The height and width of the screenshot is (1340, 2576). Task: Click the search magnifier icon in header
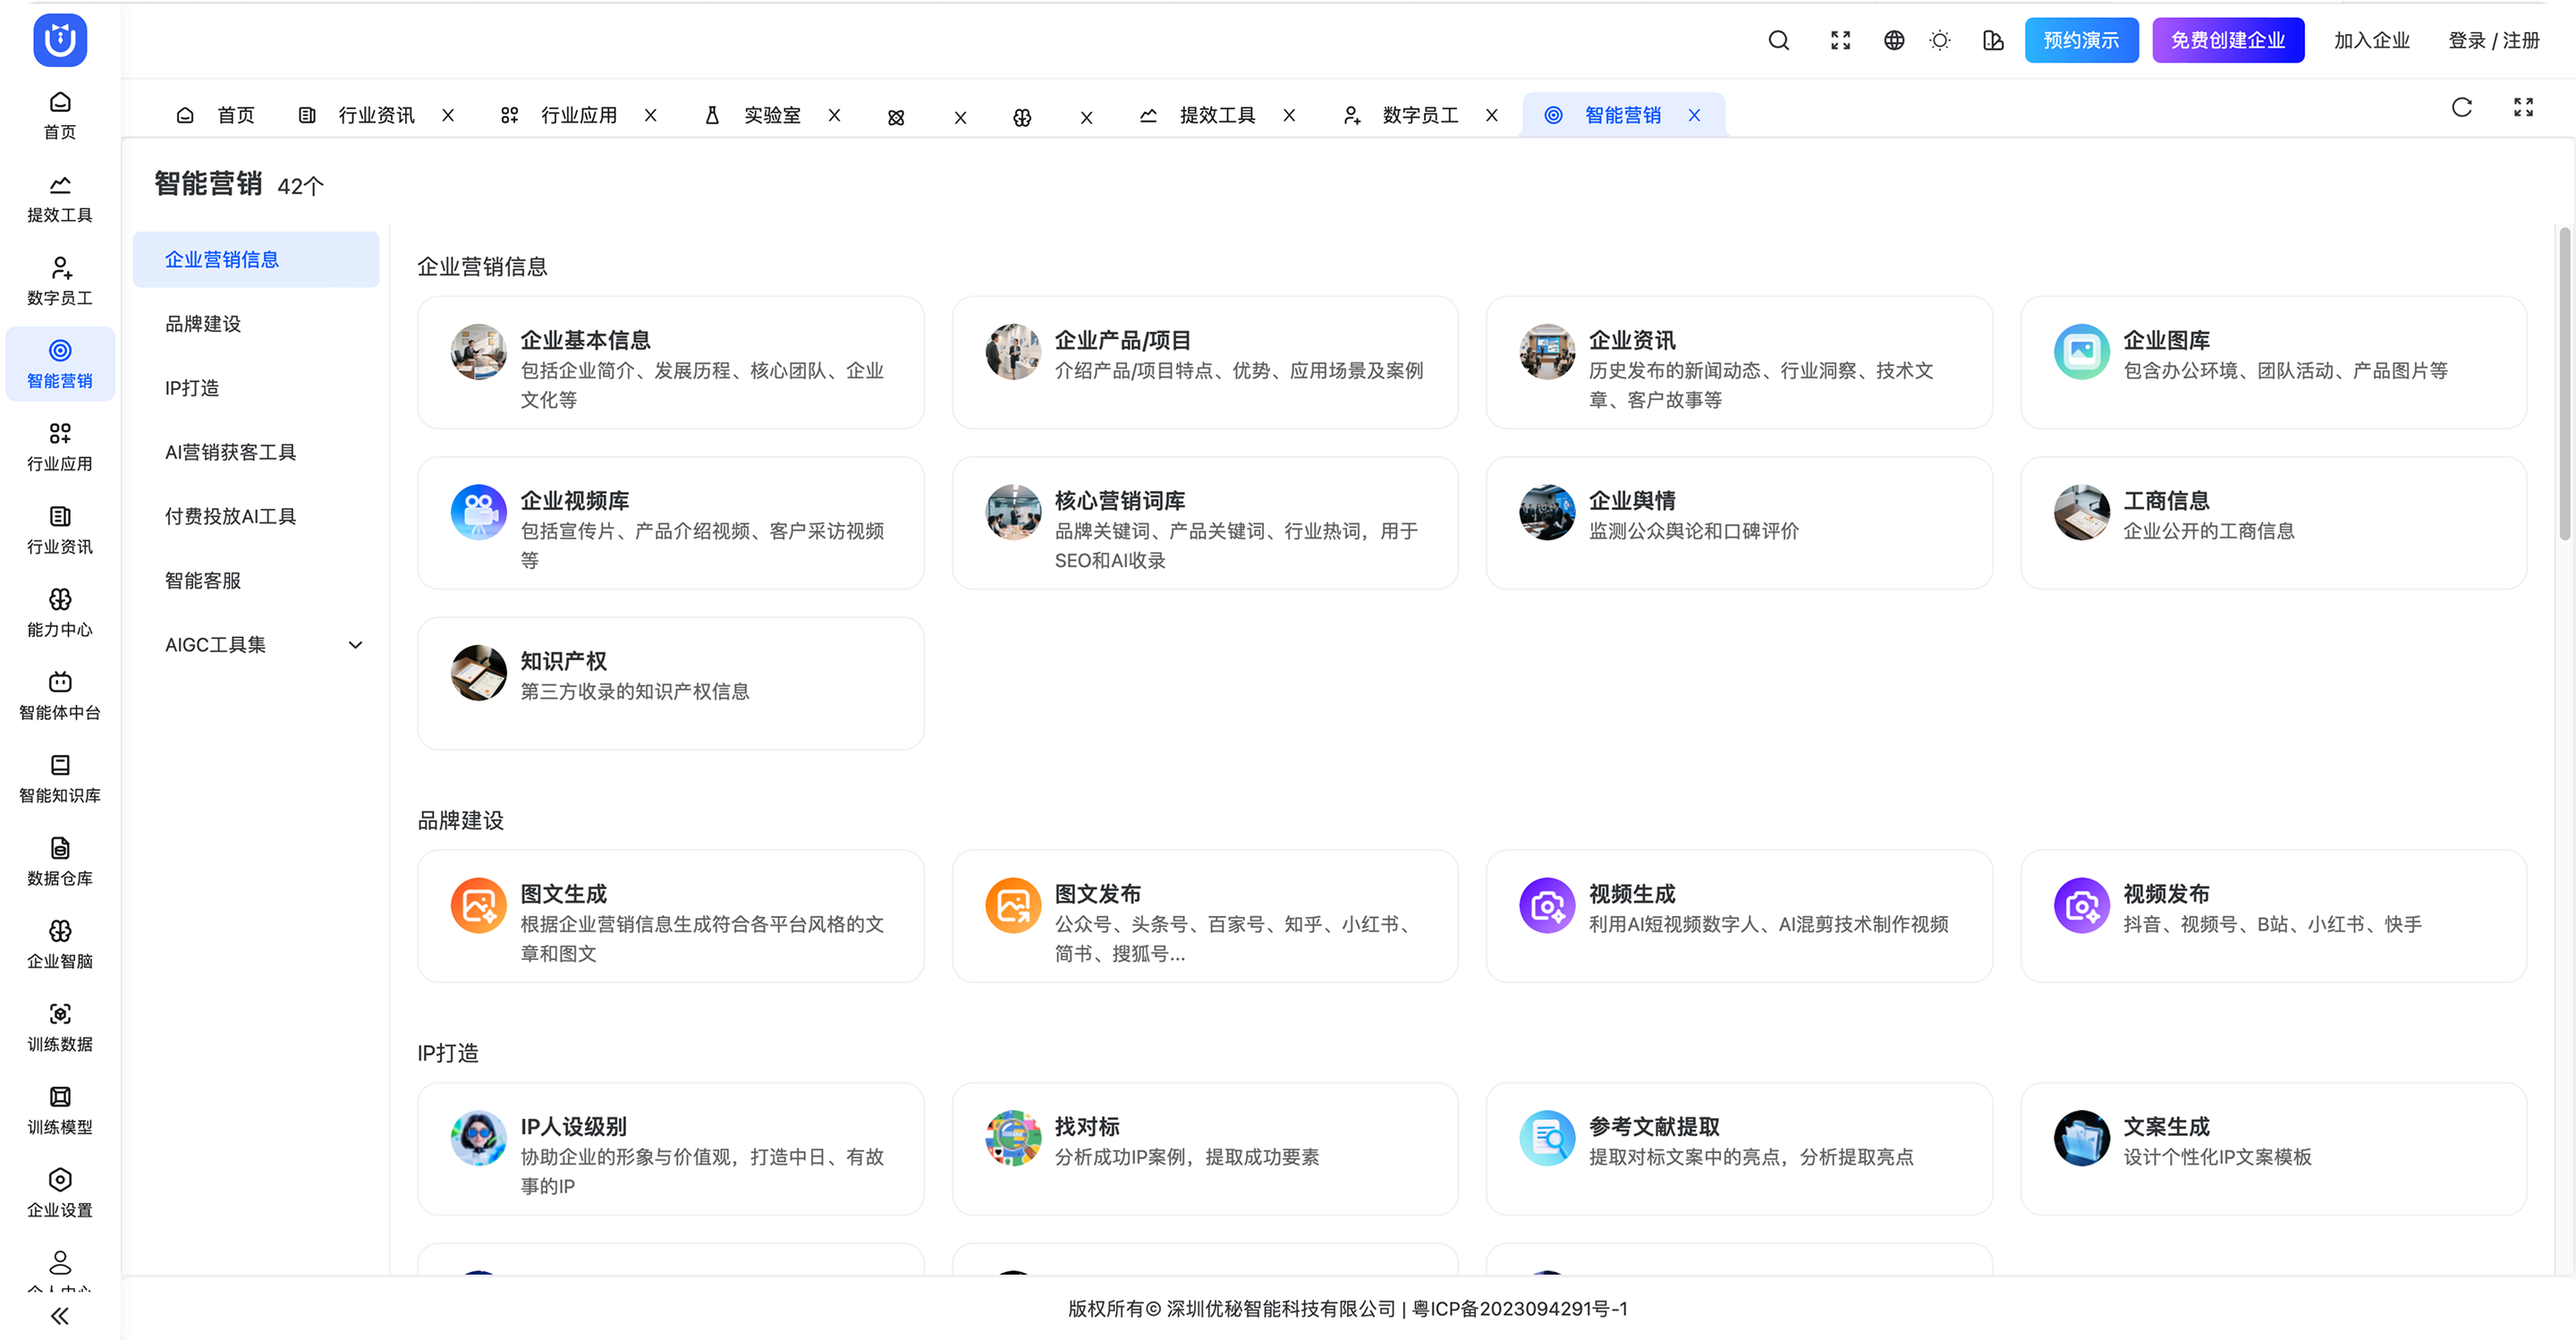click(x=1778, y=40)
